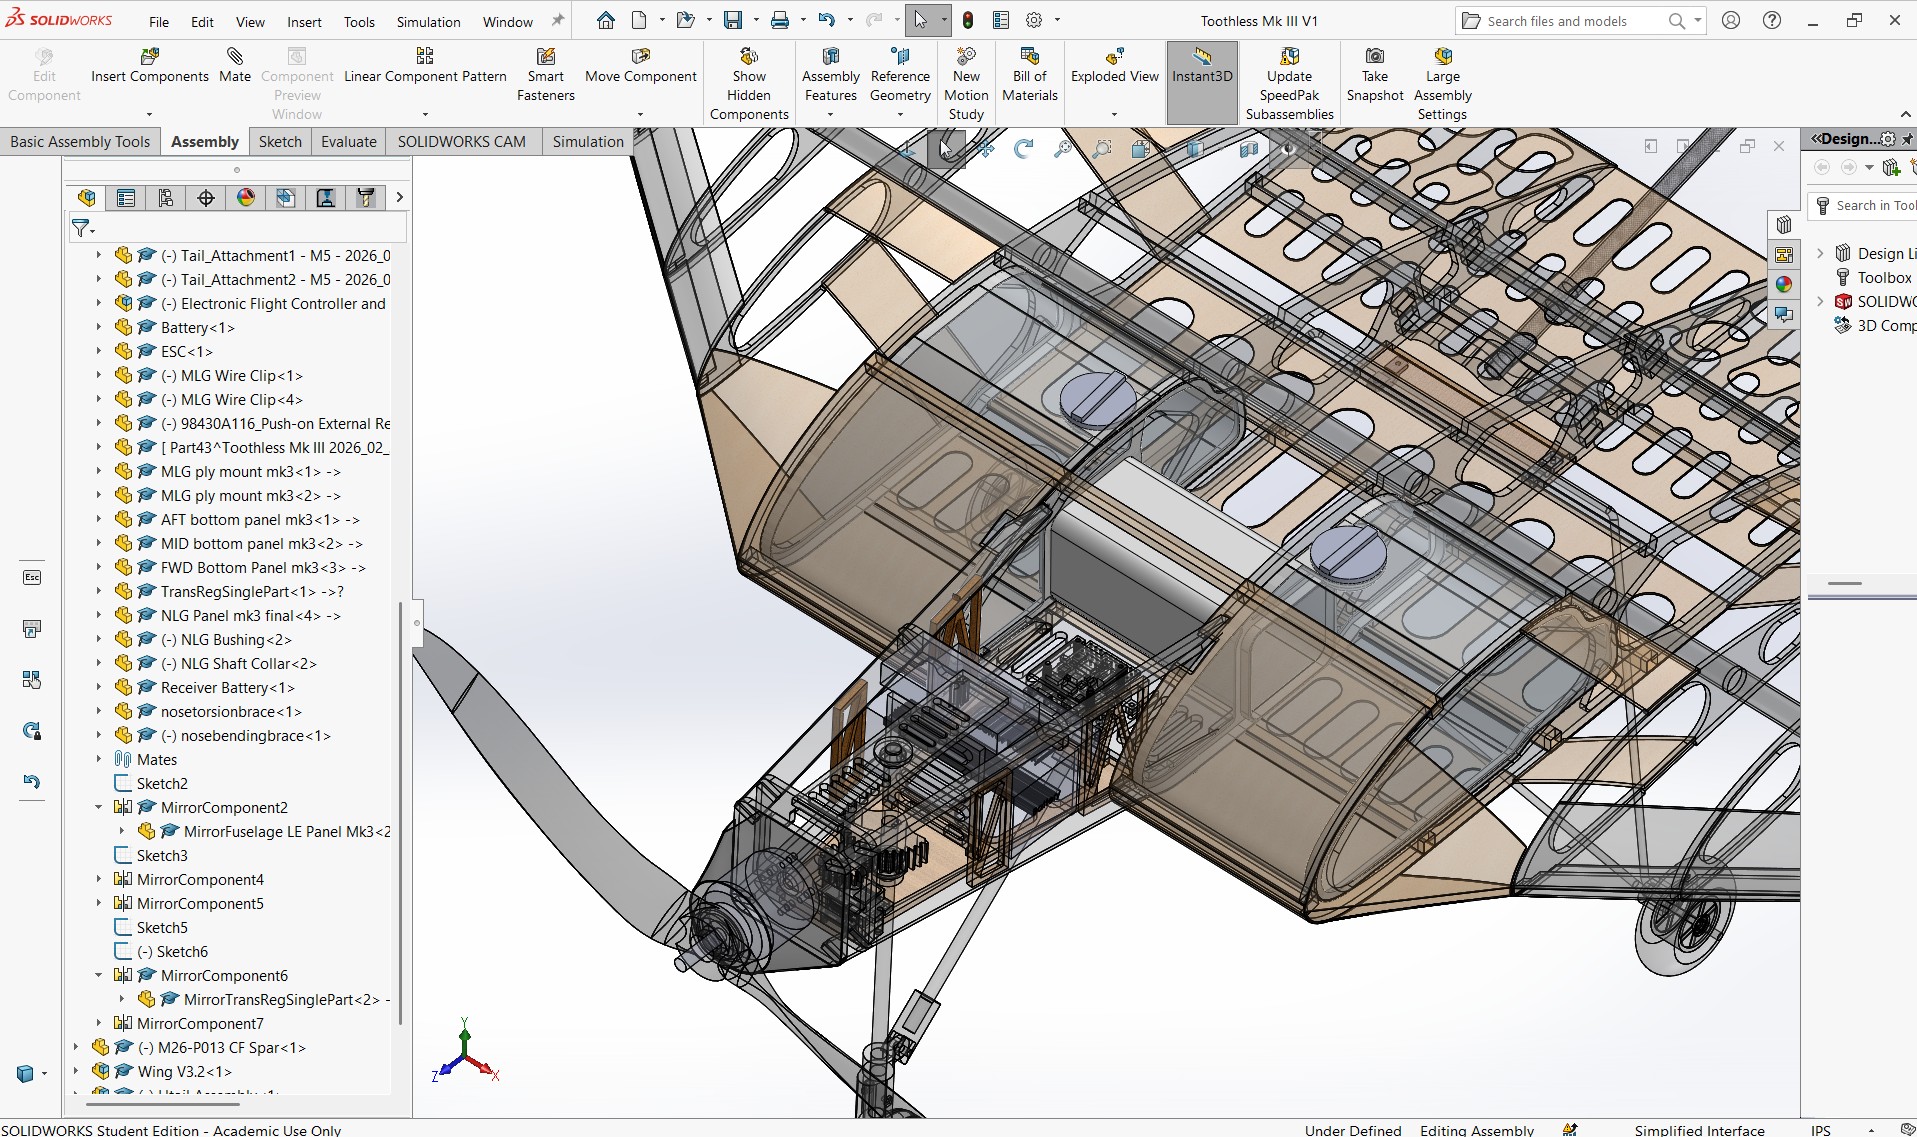Click the Pan arrows icon in viewport toolbar
1917x1137 pixels.
[x=986, y=149]
